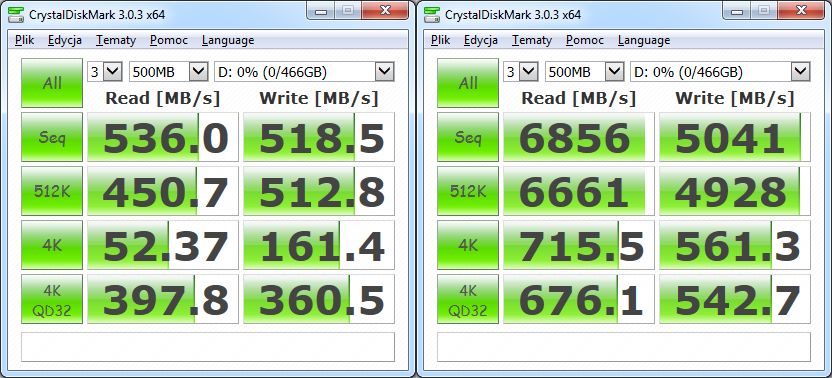Image resolution: width=832 pixels, height=378 pixels.
Task: Open Plik menu in left window
Action: [x=25, y=40]
